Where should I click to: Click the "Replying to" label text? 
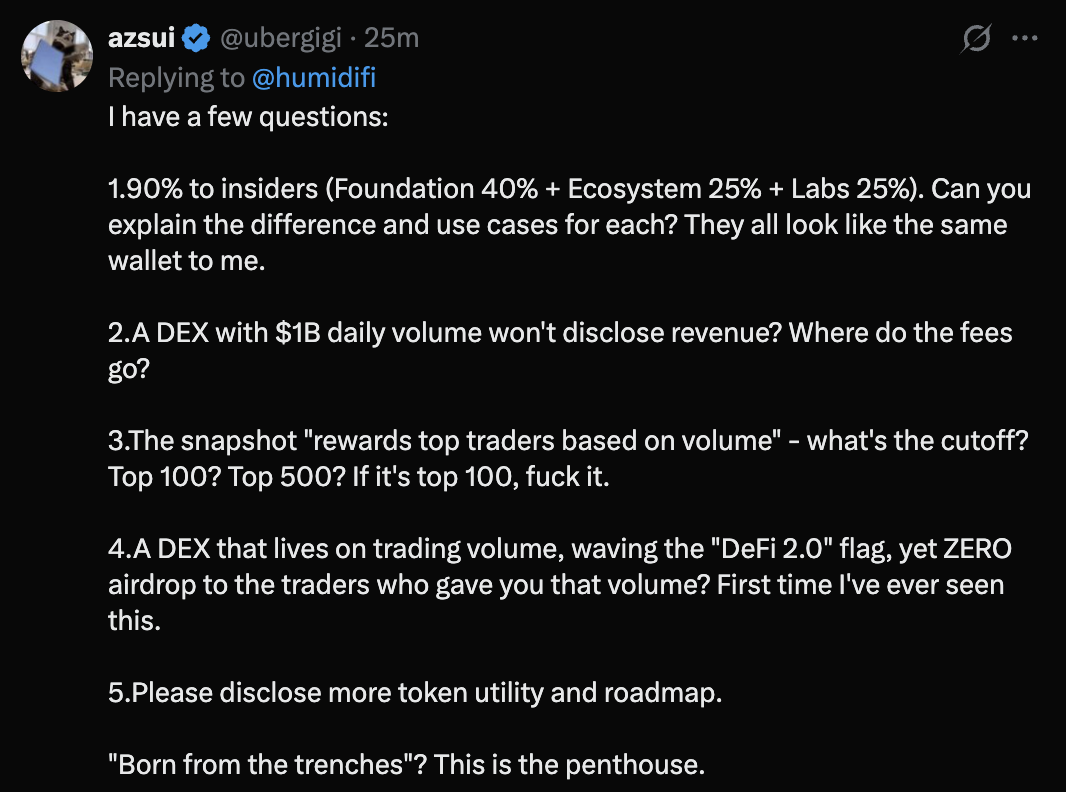click(x=176, y=78)
